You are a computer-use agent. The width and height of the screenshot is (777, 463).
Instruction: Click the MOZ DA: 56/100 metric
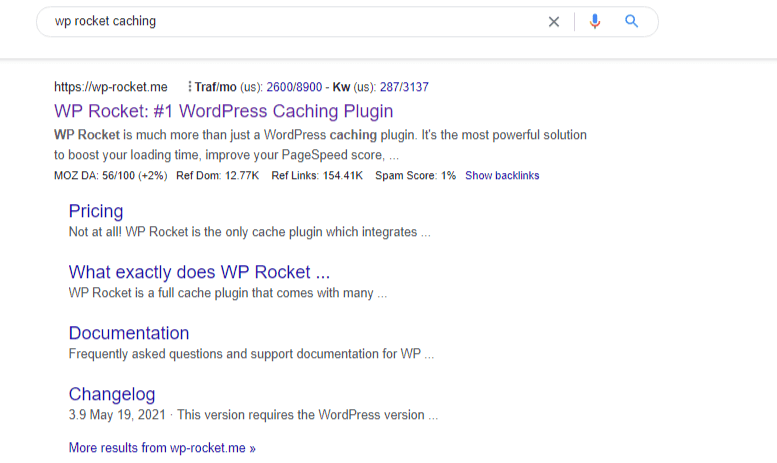click(x=109, y=176)
